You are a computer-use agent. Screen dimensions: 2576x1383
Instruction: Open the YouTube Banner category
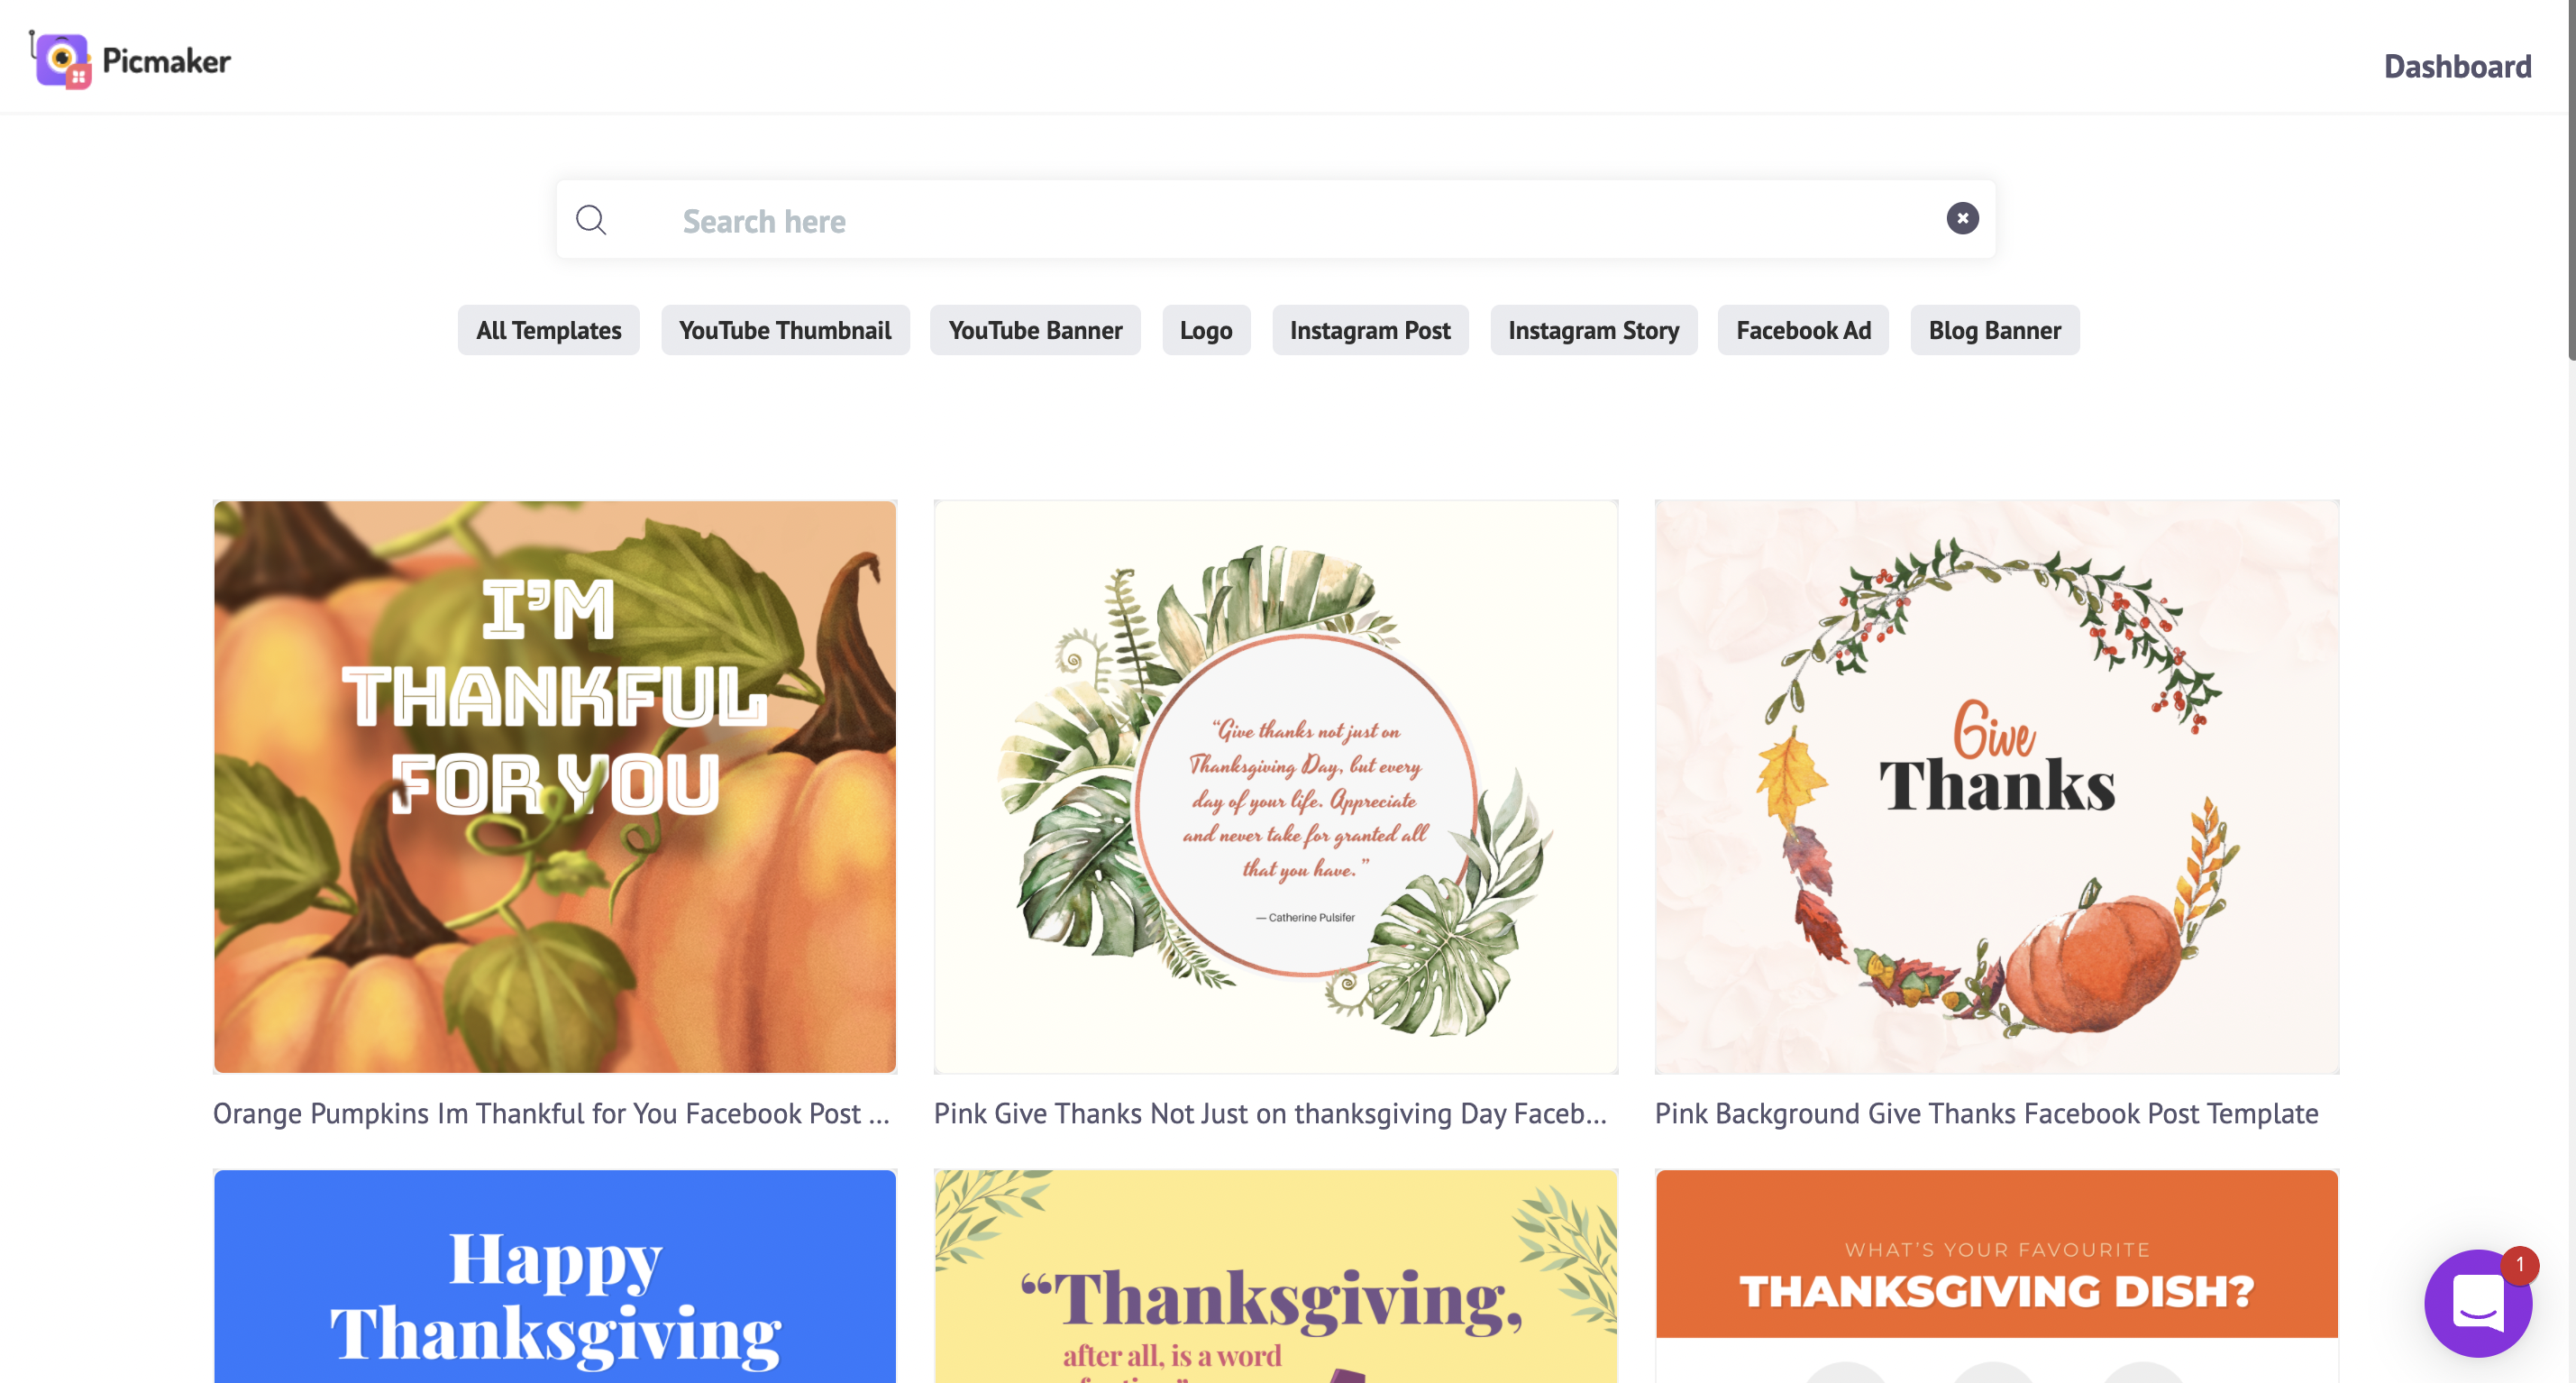click(1034, 329)
